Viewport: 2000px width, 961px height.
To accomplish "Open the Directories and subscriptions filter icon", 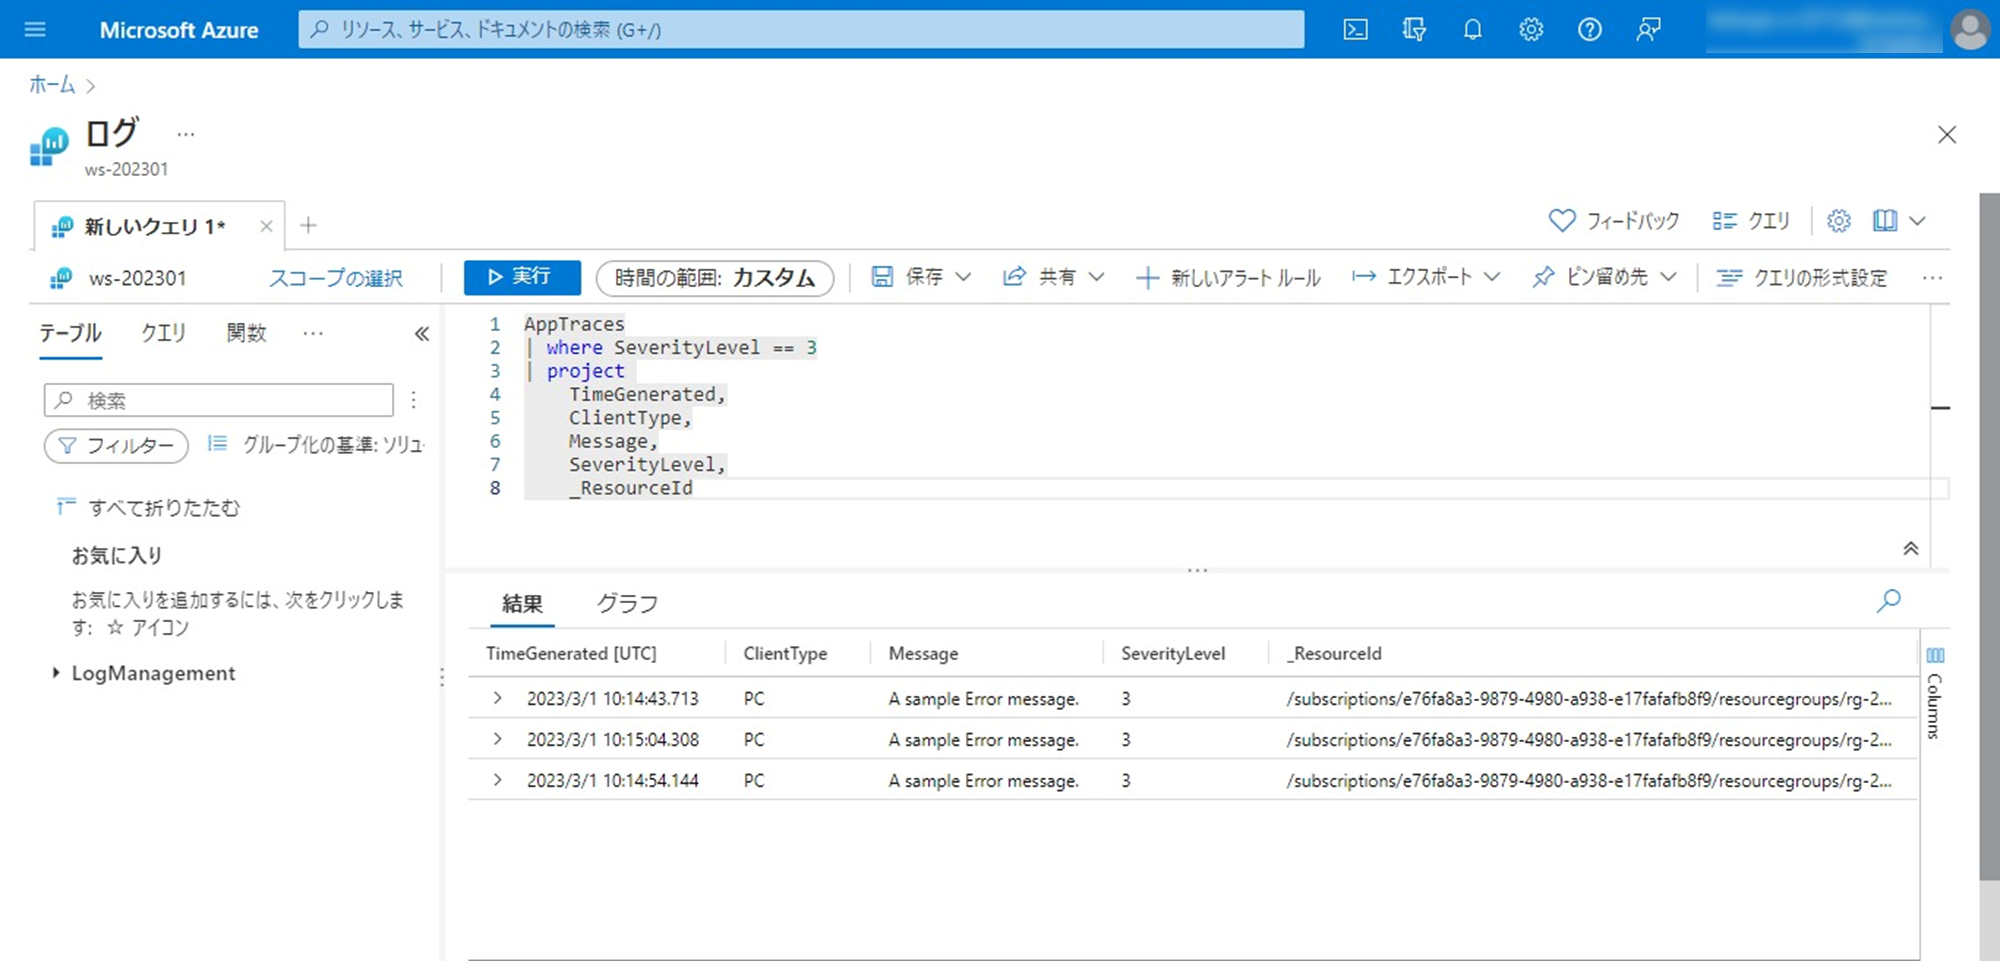I will (x=1414, y=30).
